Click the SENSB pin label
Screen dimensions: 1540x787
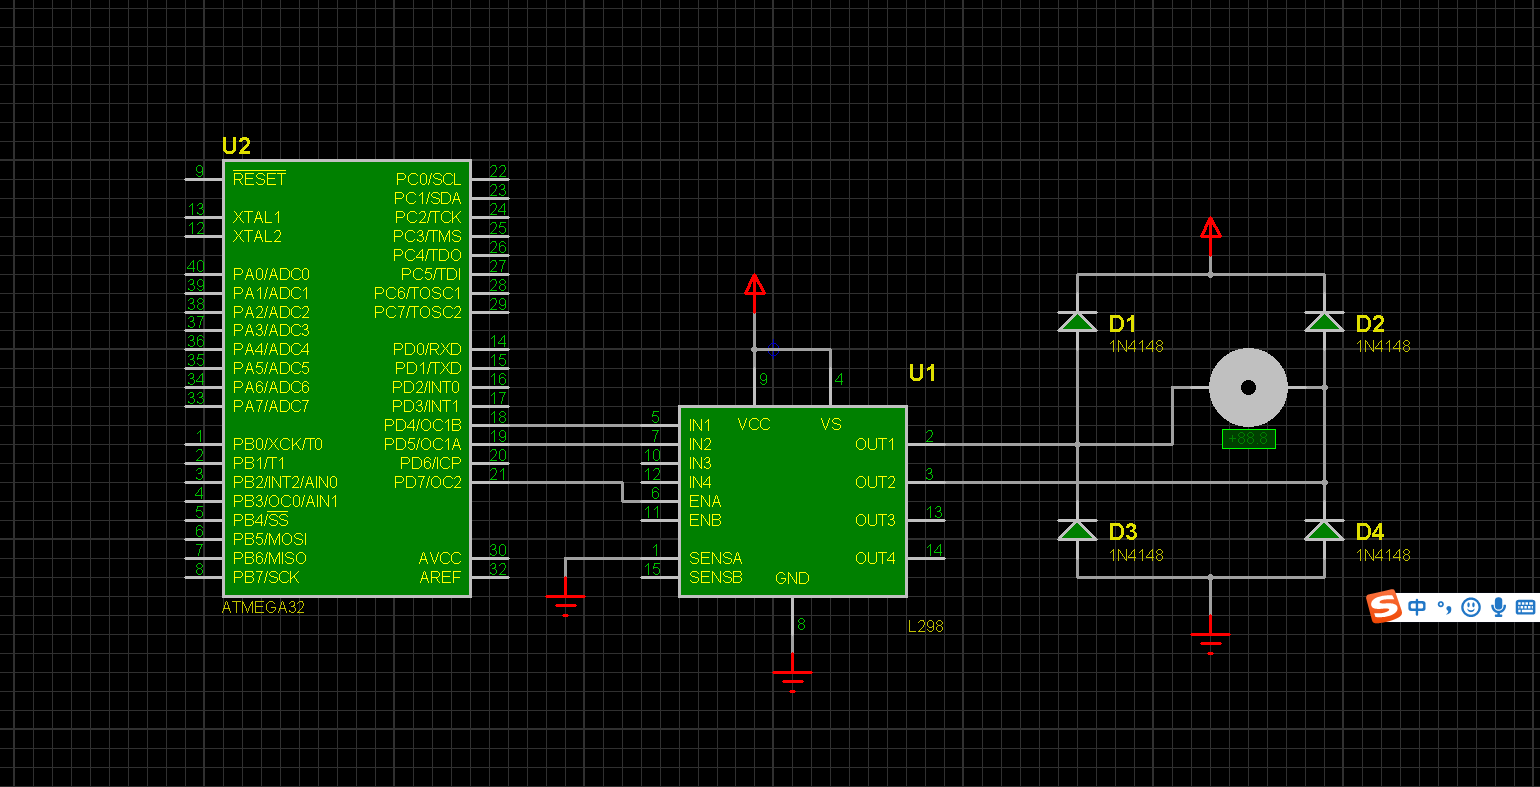[x=715, y=577]
